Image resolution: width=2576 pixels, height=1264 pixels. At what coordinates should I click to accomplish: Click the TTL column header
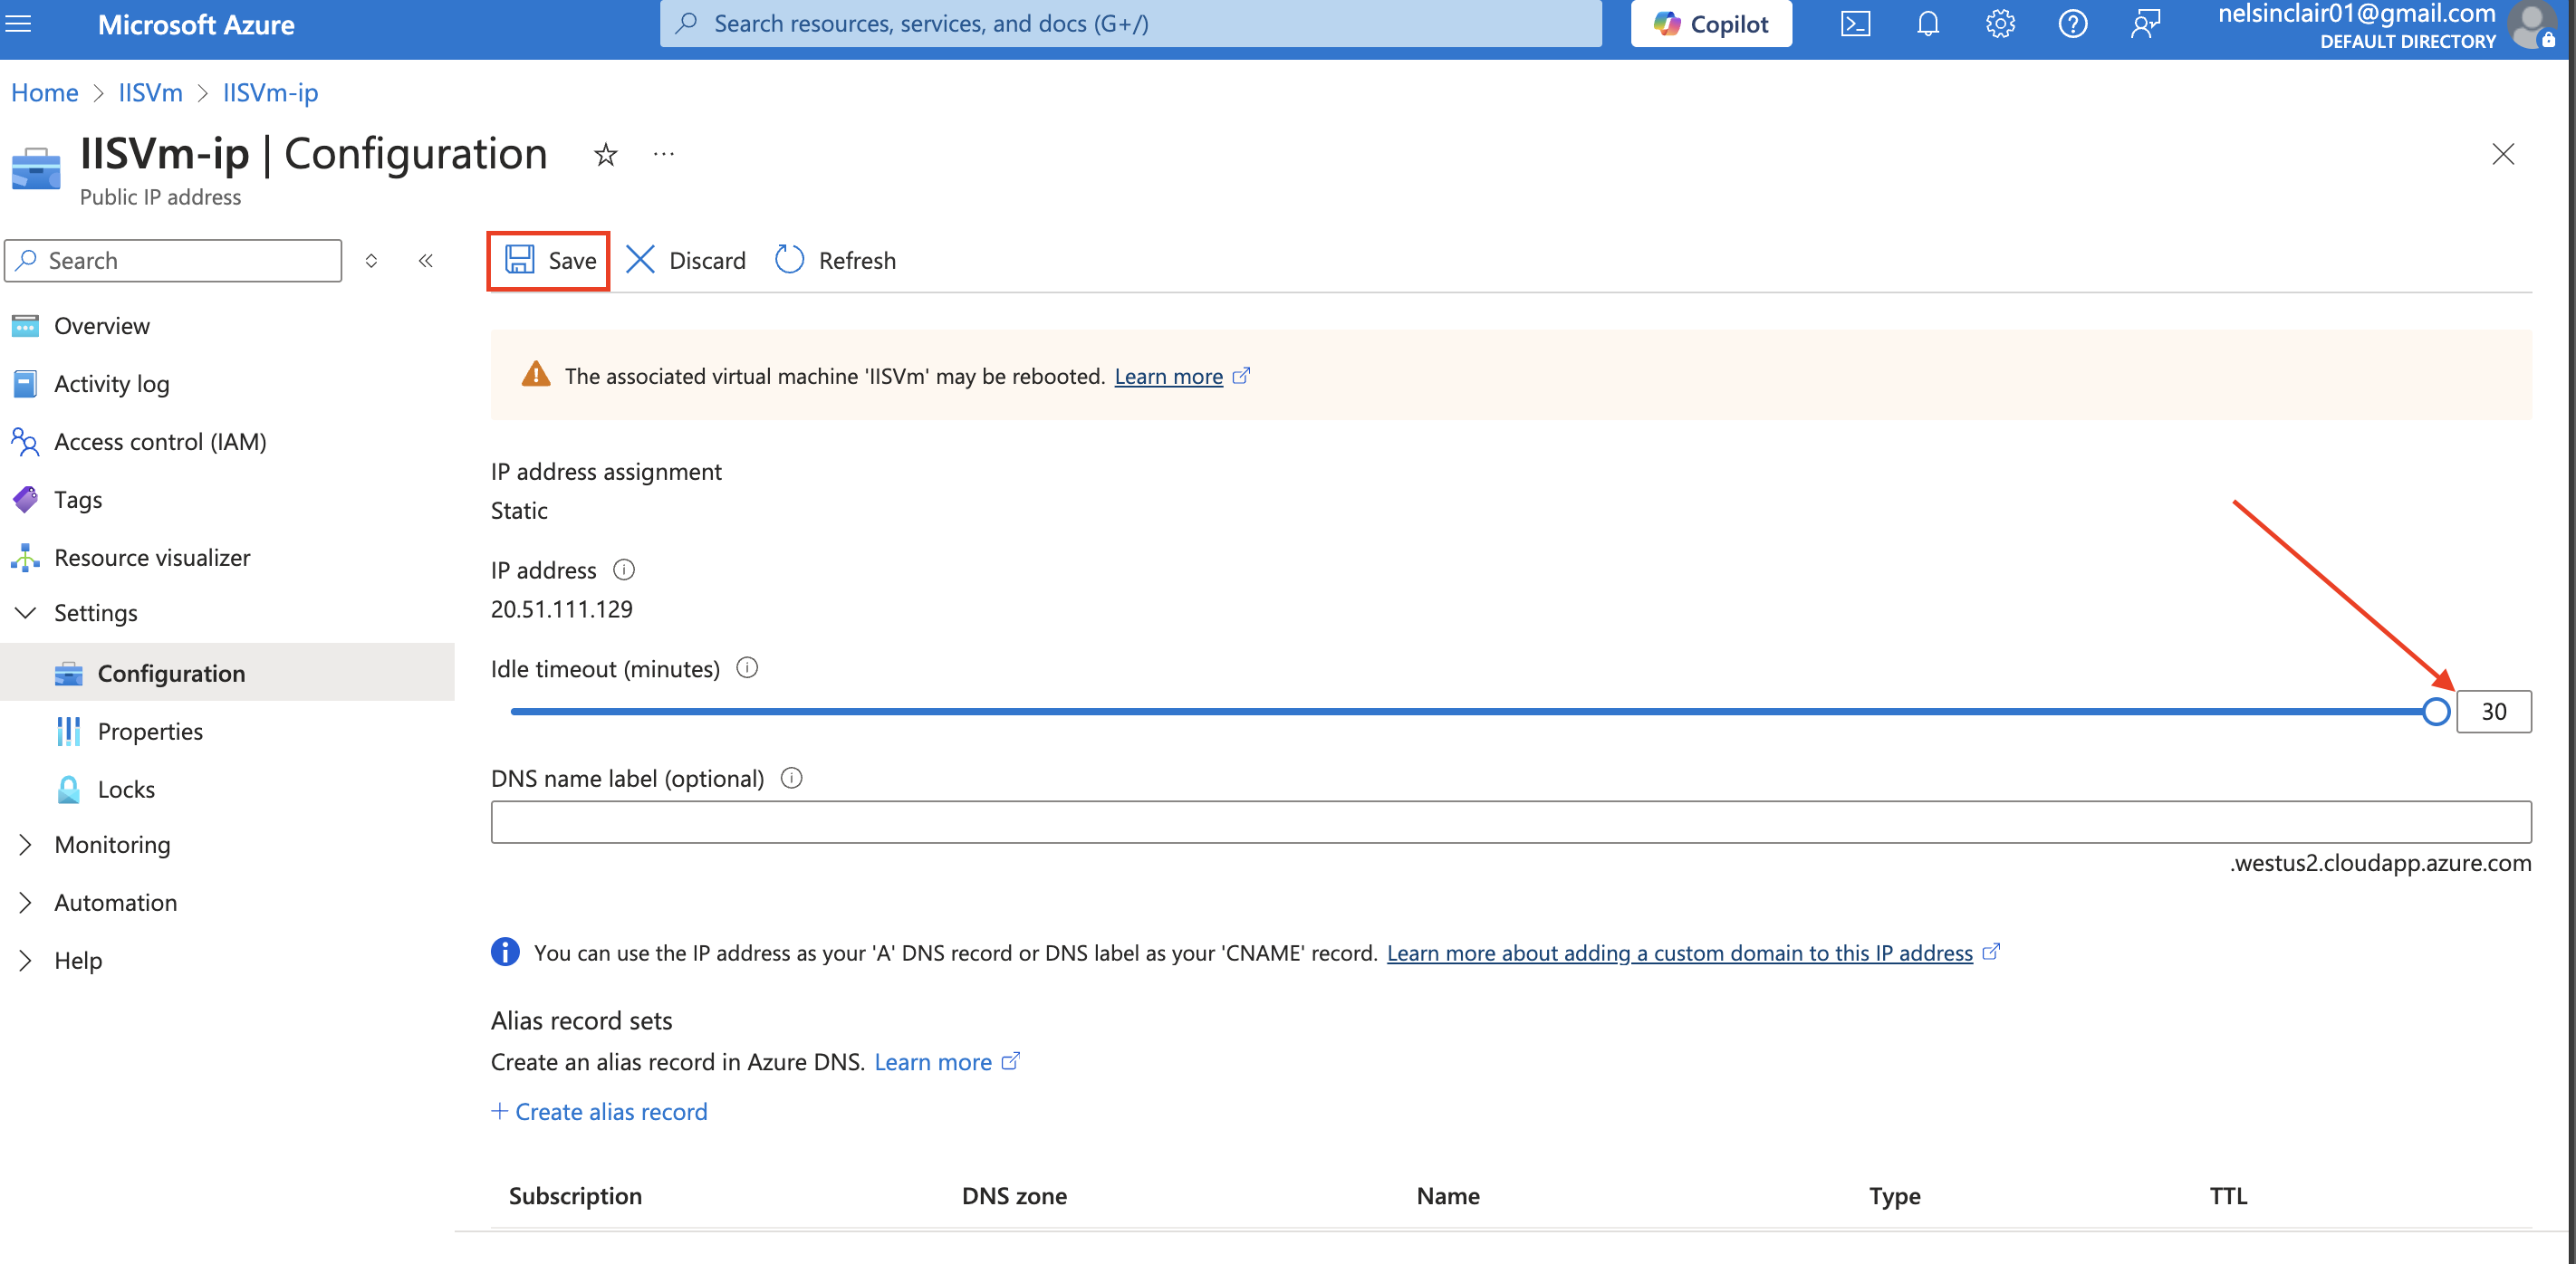click(2228, 1195)
